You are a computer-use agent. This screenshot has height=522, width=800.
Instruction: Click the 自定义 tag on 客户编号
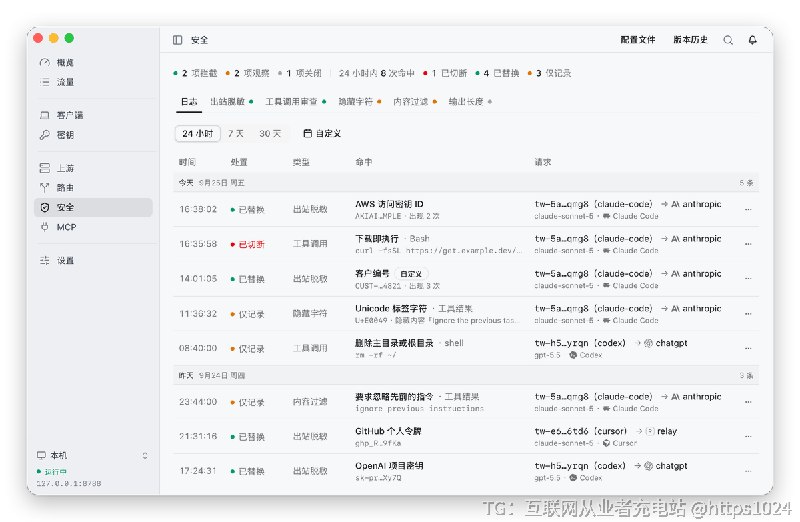411,274
